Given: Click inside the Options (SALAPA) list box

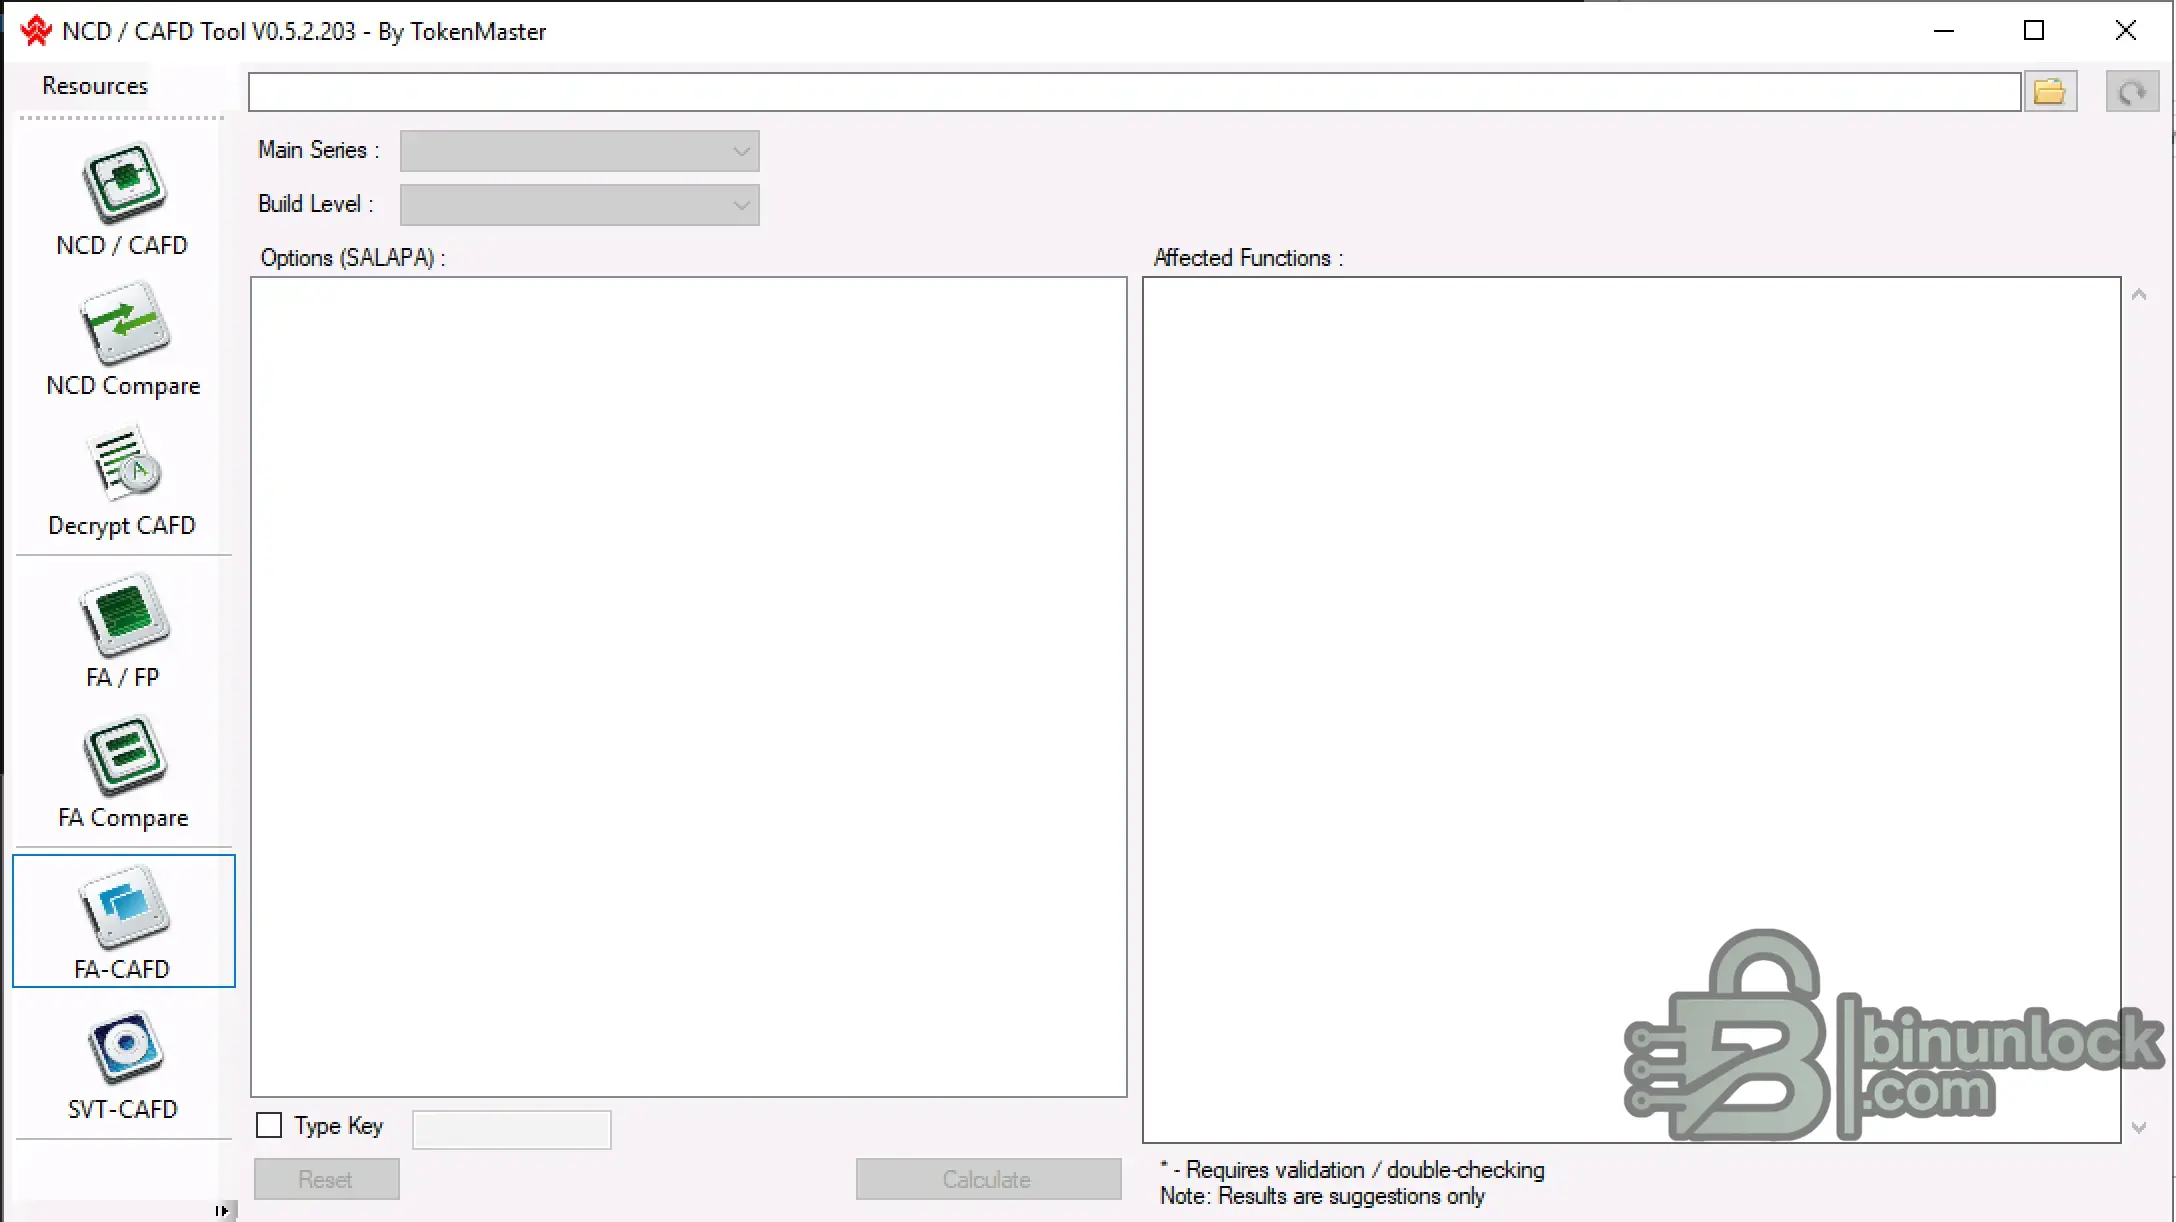Looking at the screenshot, I should click(689, 687).
